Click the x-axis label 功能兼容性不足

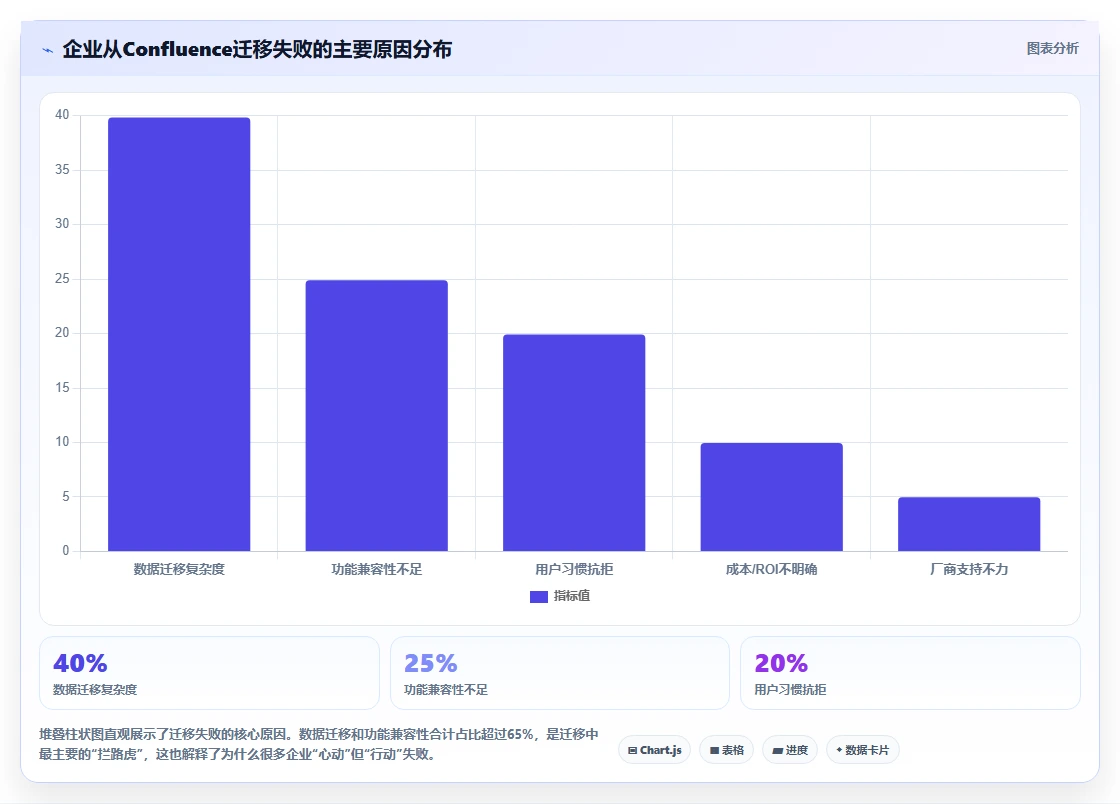pos(376,569)
